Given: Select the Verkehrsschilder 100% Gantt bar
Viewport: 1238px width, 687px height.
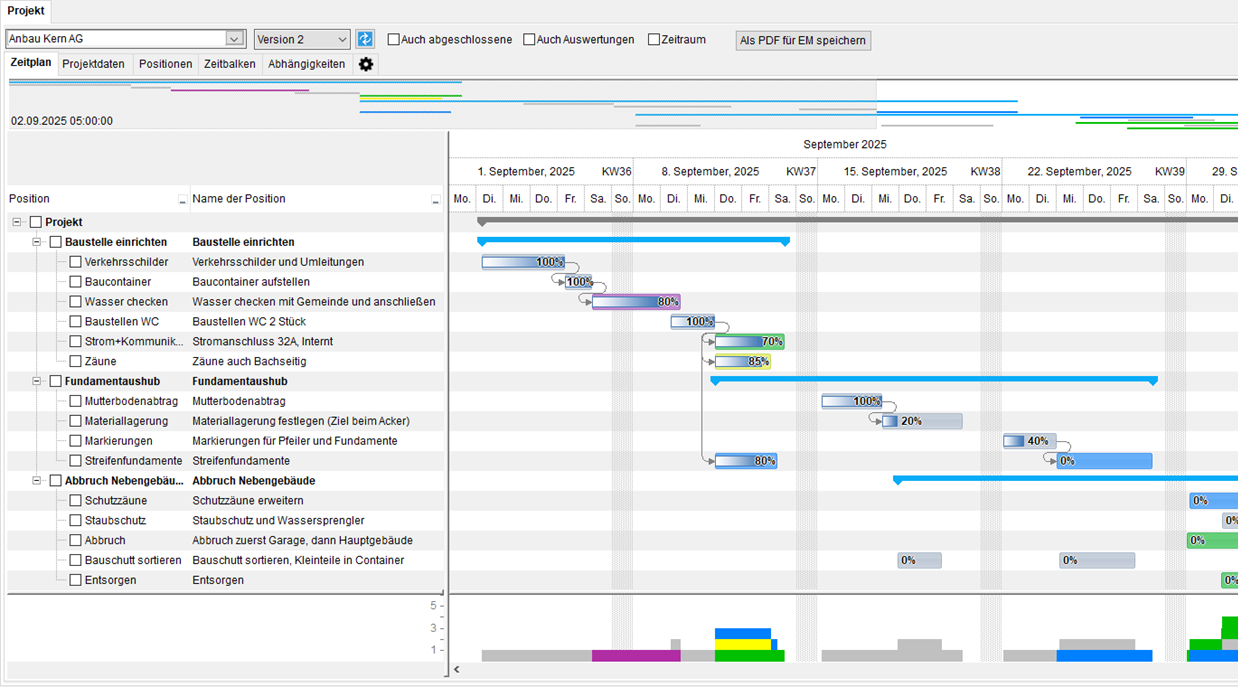Looking at the screenshot, I should pos(522,262).
